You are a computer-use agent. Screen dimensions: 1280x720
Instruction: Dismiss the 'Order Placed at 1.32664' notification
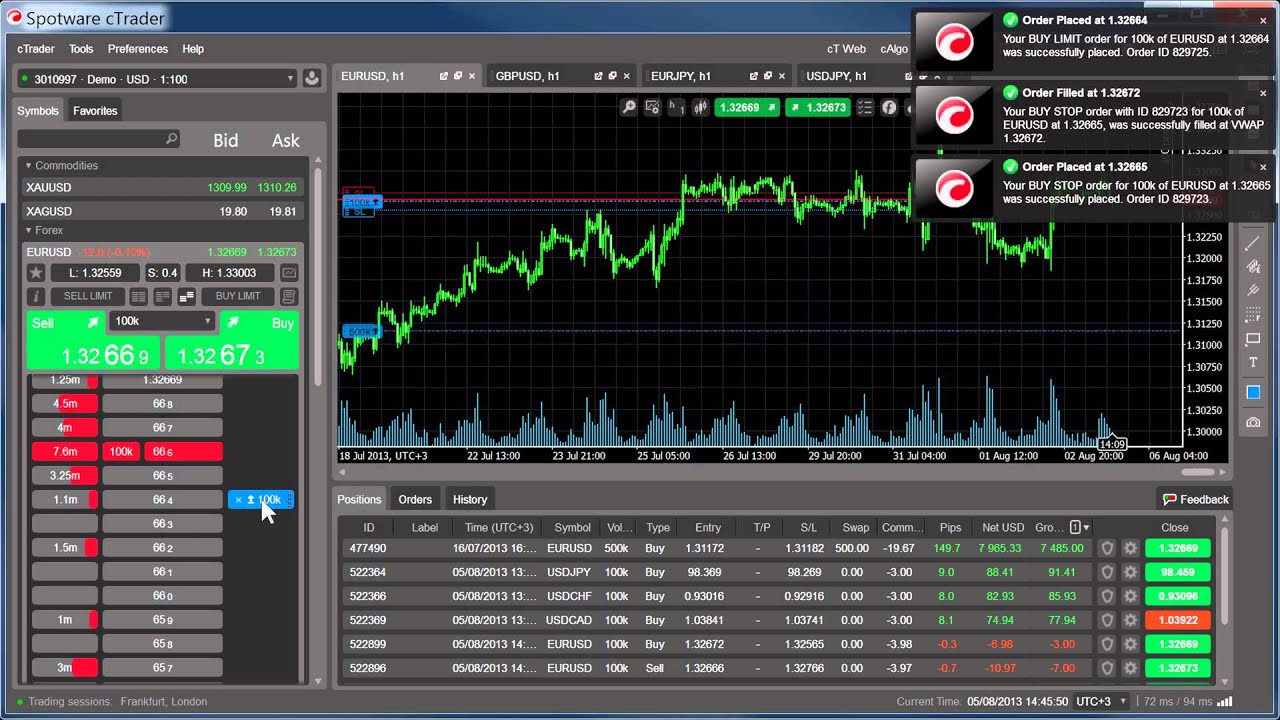[x=1263, y=19]
